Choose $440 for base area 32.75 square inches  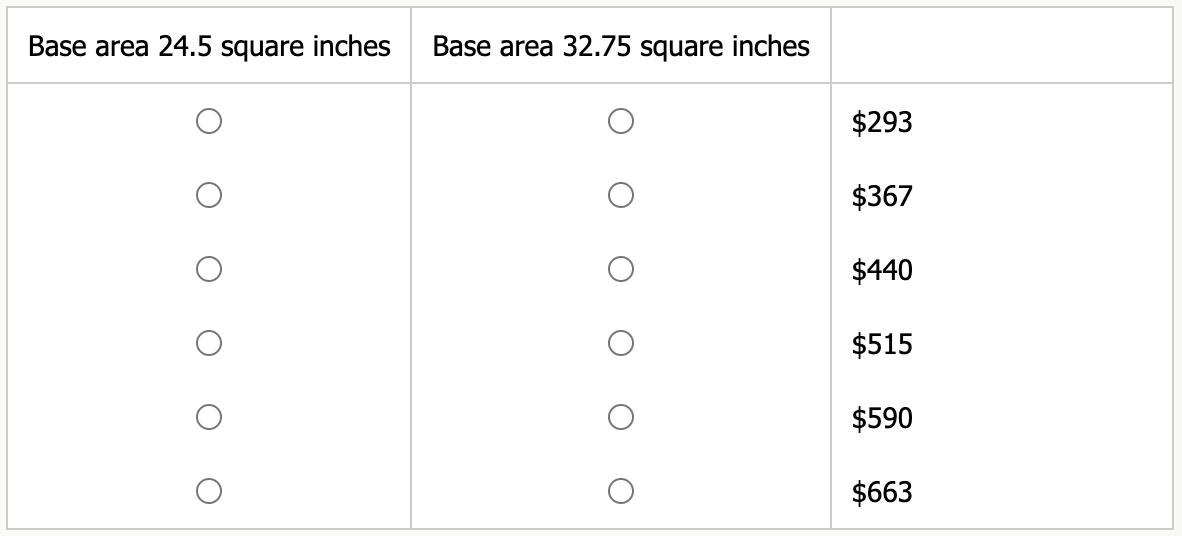[x=620, y=269]
